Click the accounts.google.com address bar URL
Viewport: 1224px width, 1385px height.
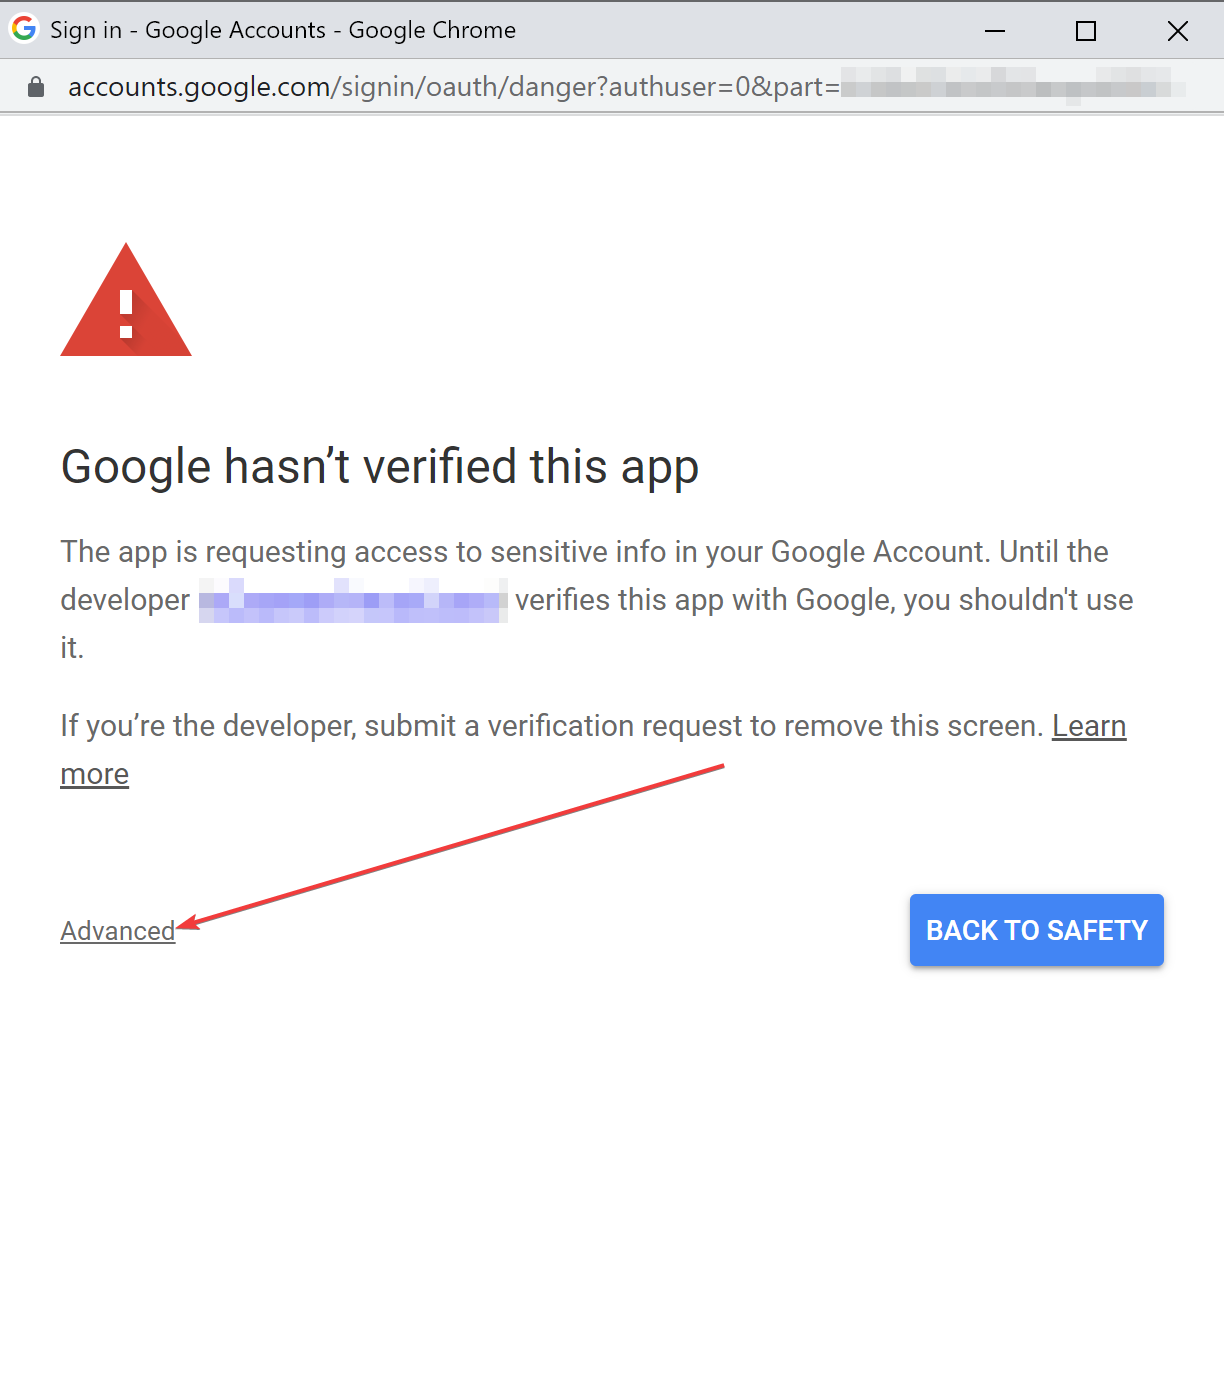point(626,87)
